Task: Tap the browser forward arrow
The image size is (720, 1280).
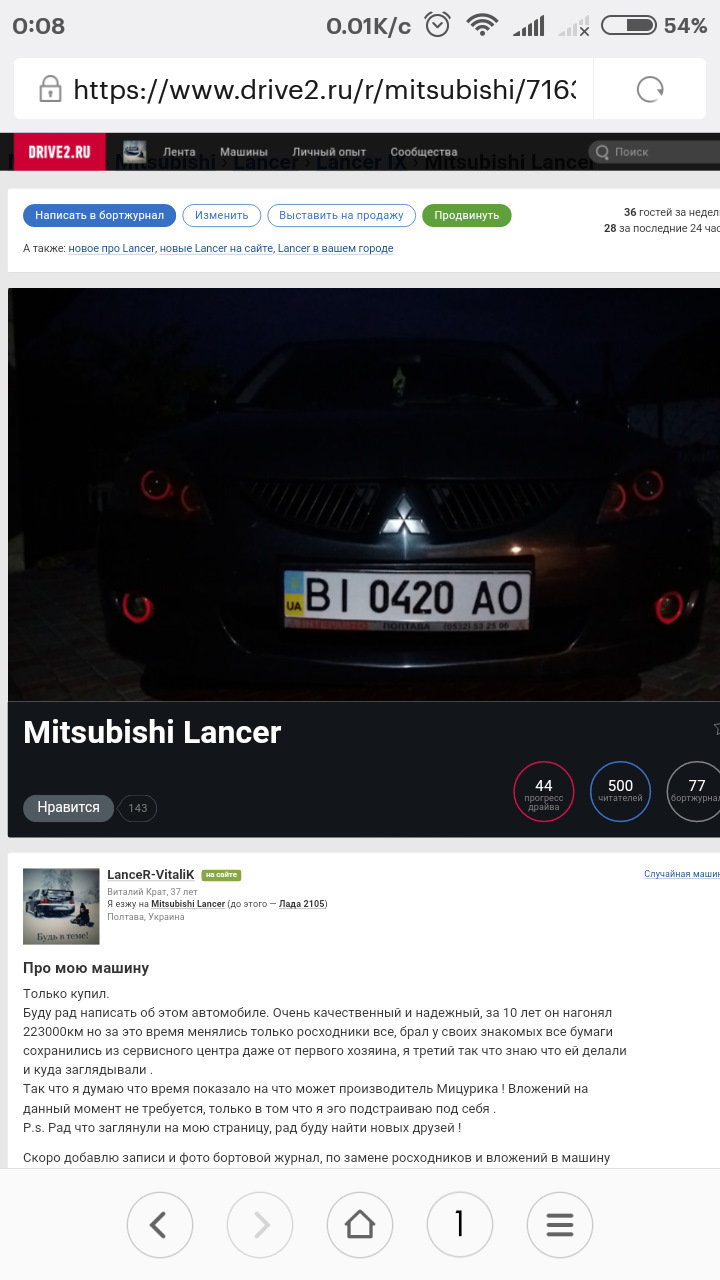Action: [259, 1224]
